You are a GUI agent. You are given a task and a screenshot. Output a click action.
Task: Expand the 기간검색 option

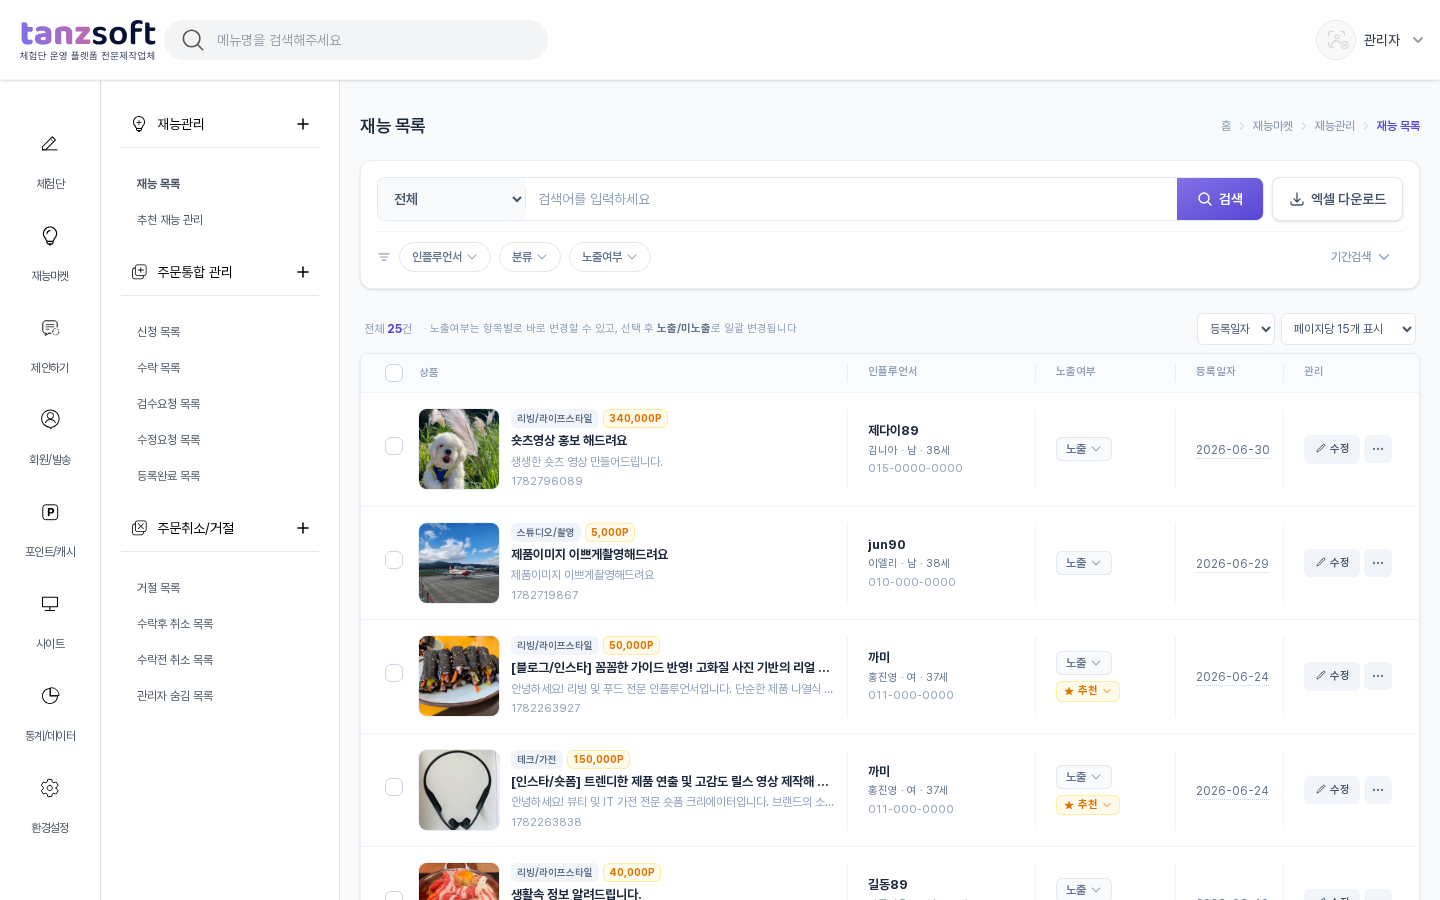coord(1360,257)
